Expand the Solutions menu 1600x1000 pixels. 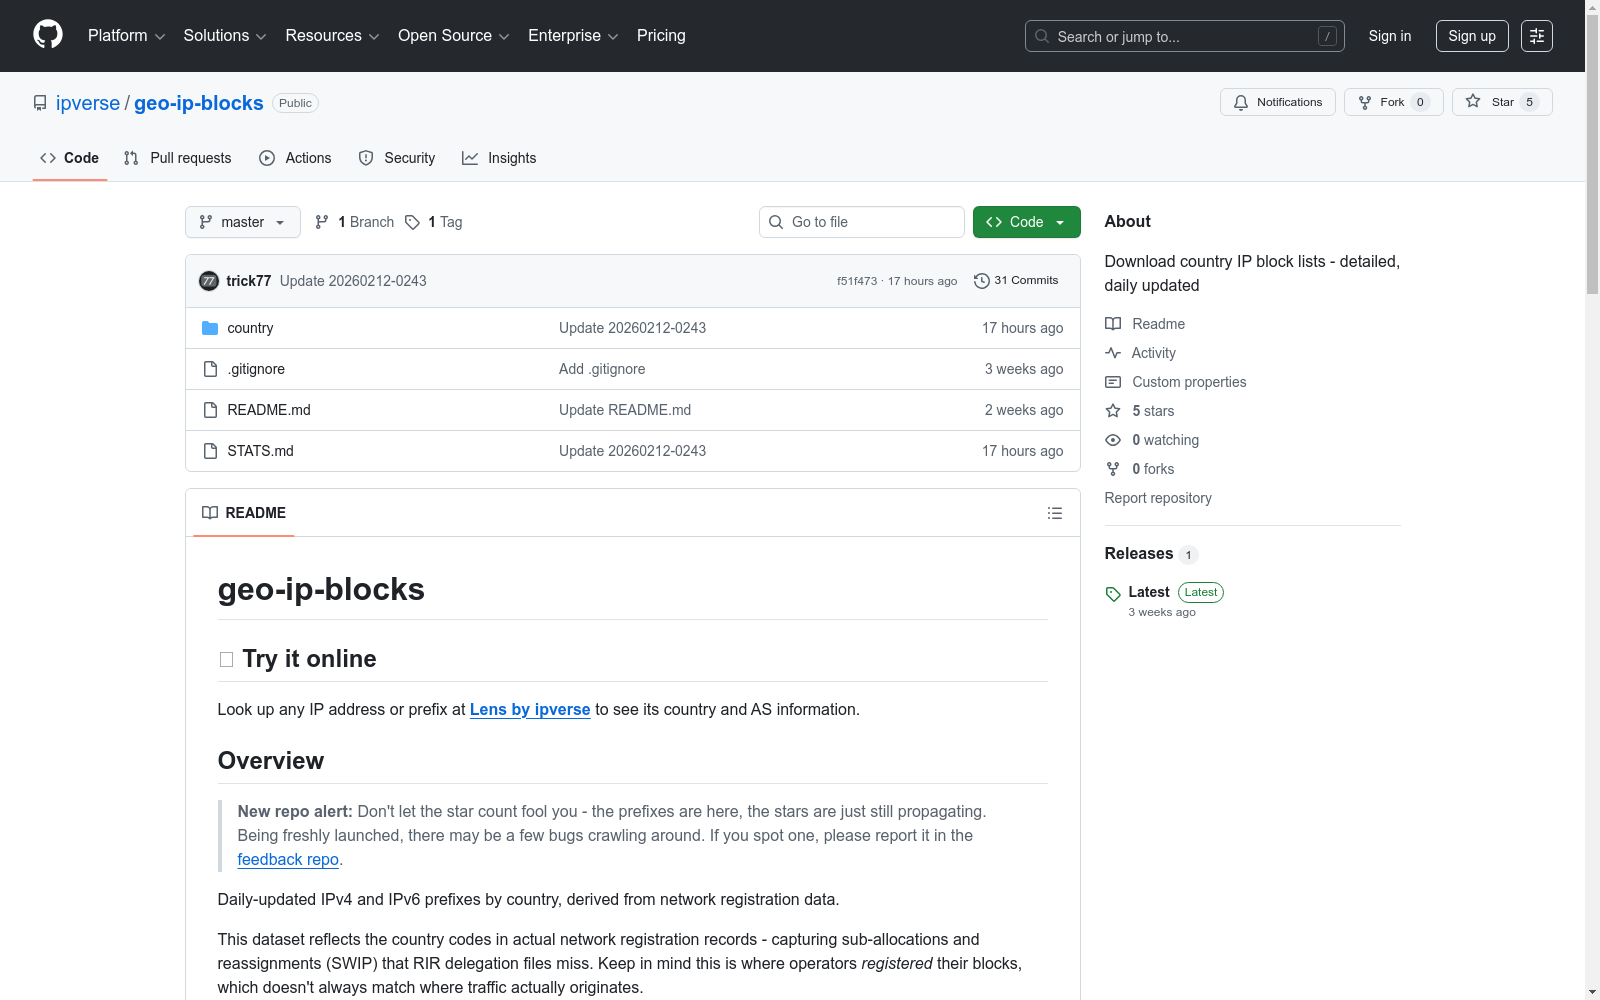point(225,36)
